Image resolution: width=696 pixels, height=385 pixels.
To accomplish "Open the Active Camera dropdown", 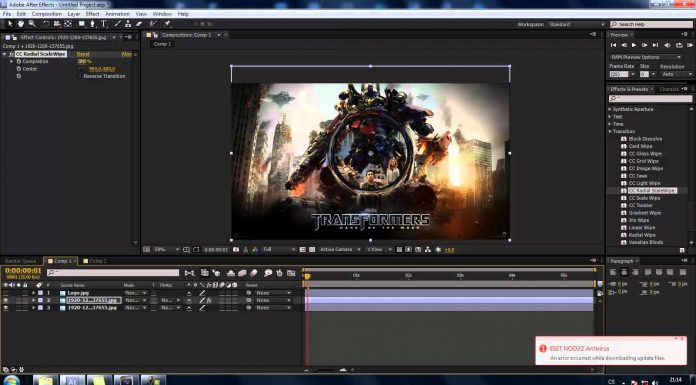I will click(340, 250).
